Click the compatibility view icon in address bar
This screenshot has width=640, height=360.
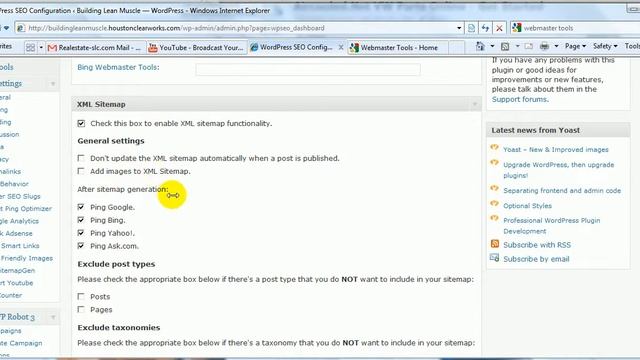pos(471,28)
